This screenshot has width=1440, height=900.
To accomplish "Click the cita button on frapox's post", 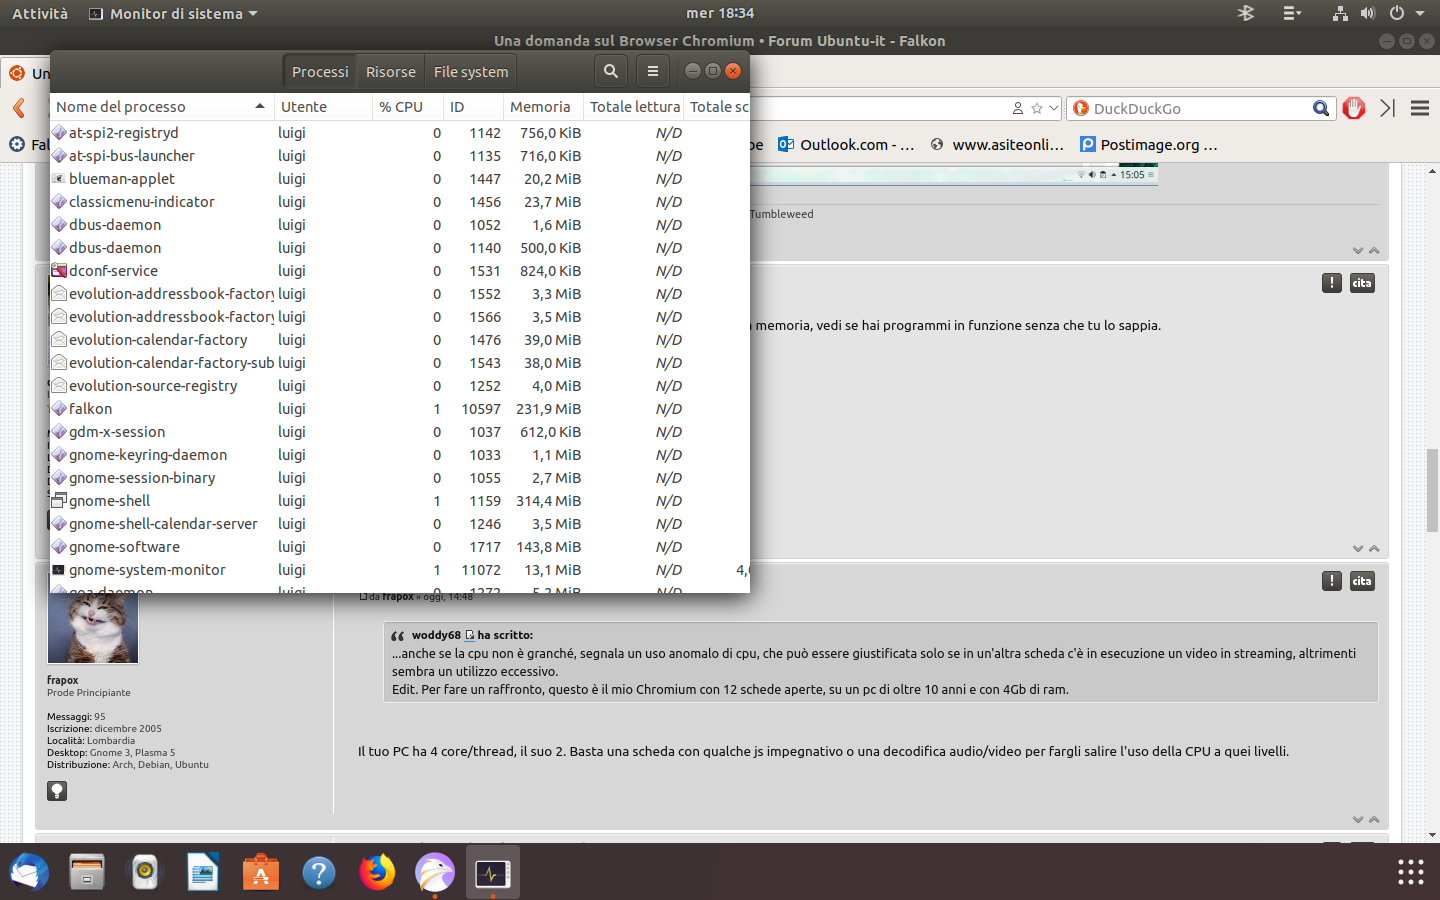I will tap(1362, 581).
